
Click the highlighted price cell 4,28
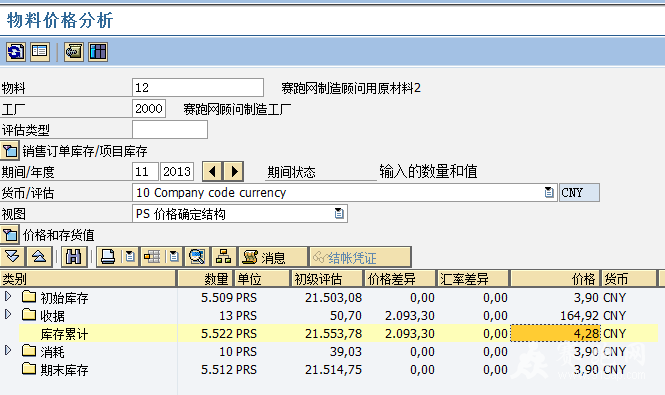click(x=555, y=333)
